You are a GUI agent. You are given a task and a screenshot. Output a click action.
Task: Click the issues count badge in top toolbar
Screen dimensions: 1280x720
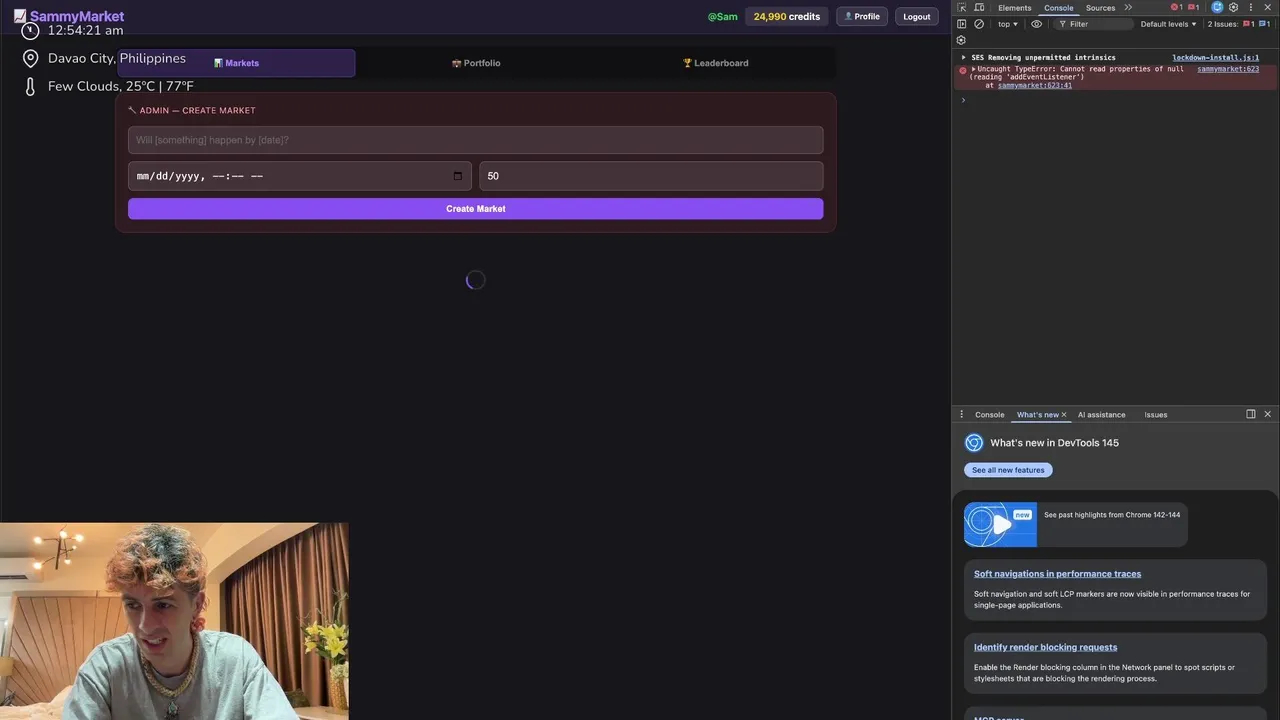click(x=1194, y=7)
